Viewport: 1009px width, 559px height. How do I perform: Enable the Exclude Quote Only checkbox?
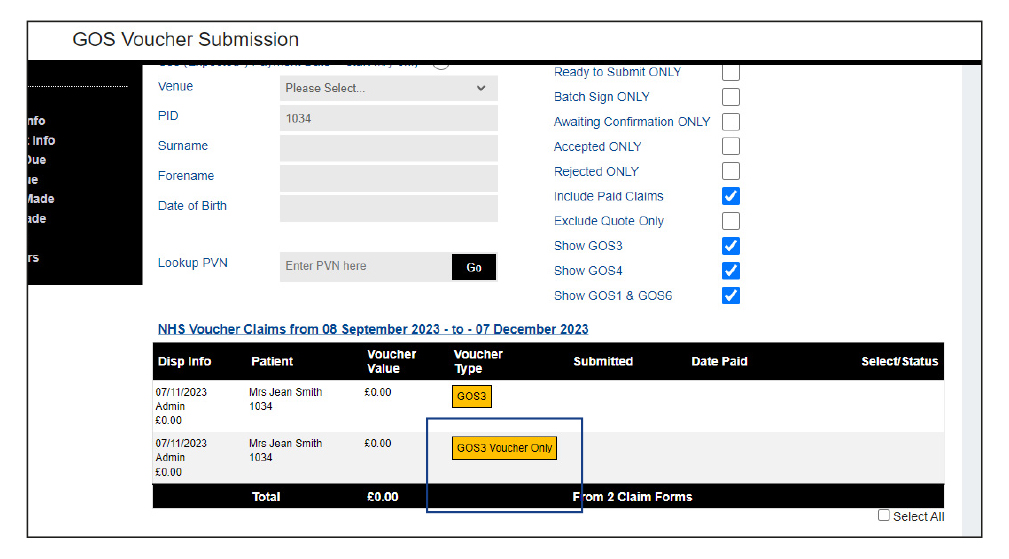(731, 221)
